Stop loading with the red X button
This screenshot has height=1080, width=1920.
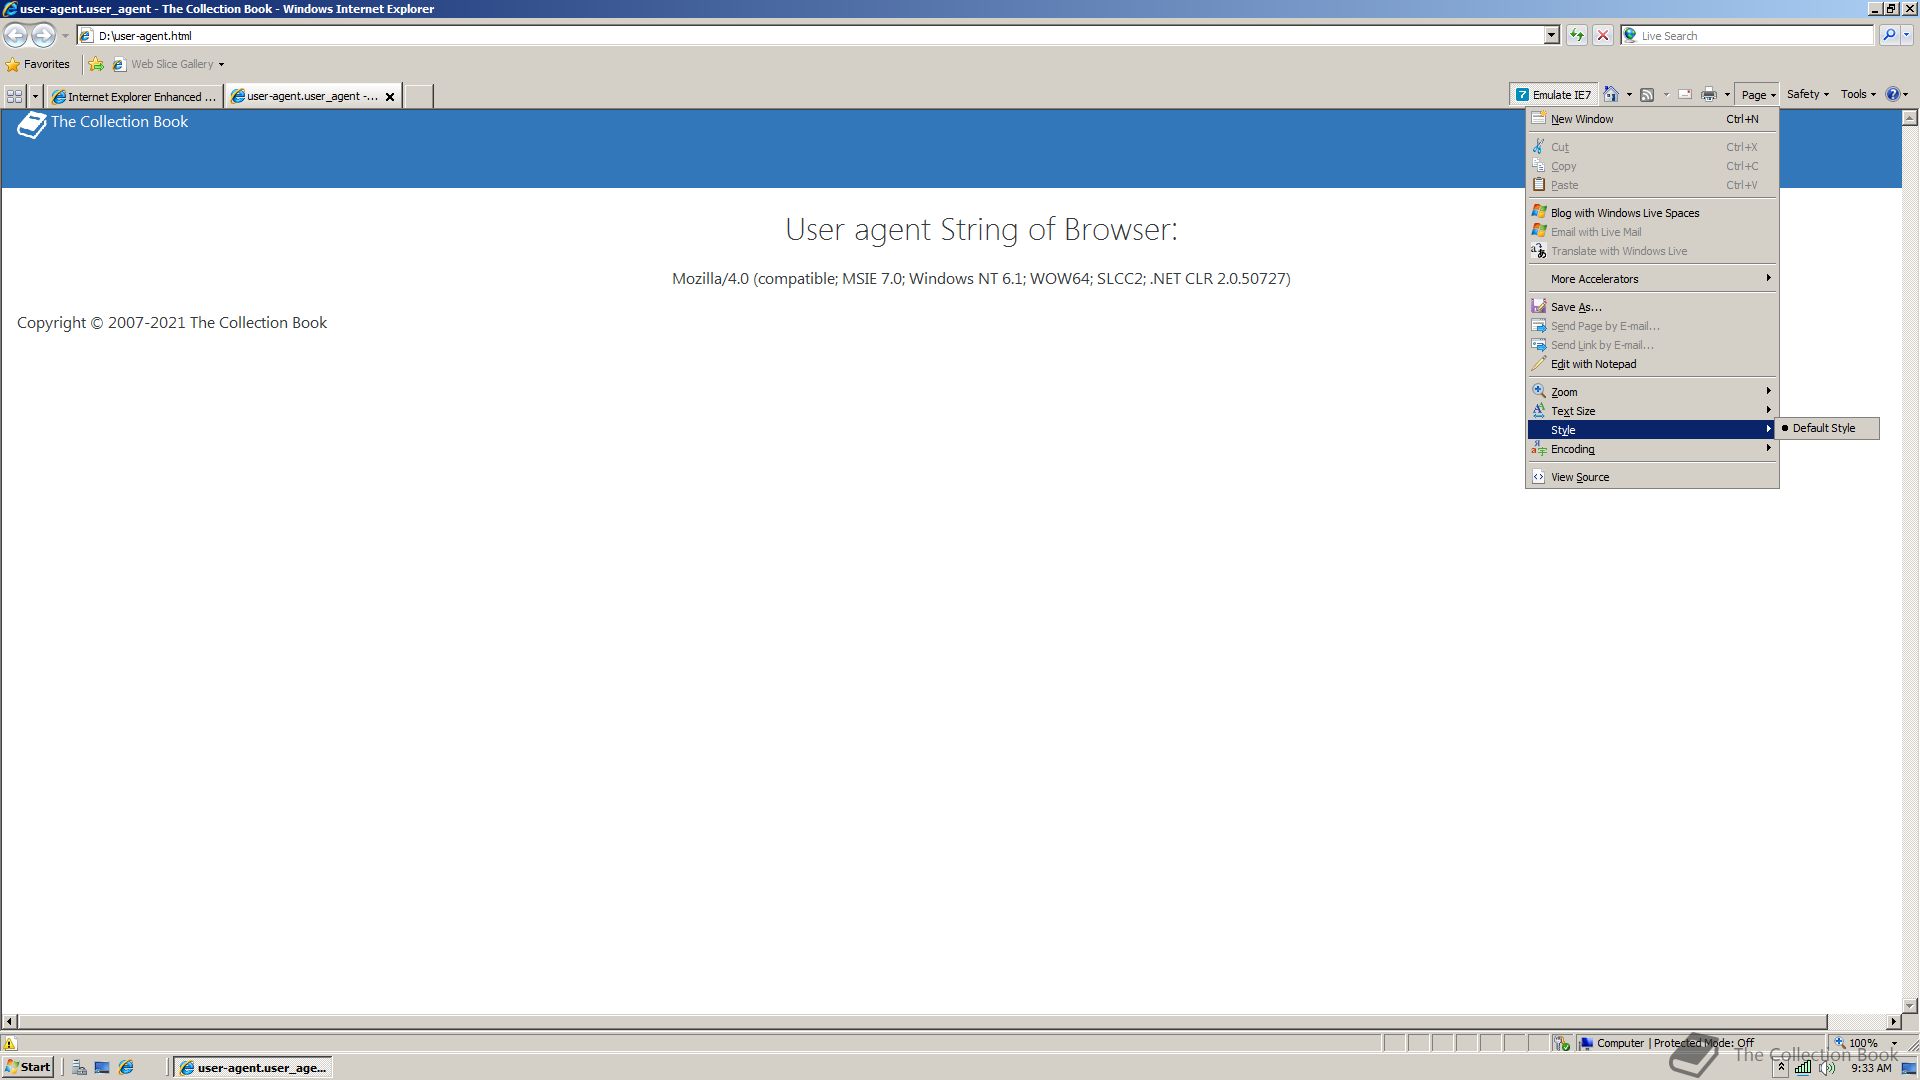point(1603,36)
